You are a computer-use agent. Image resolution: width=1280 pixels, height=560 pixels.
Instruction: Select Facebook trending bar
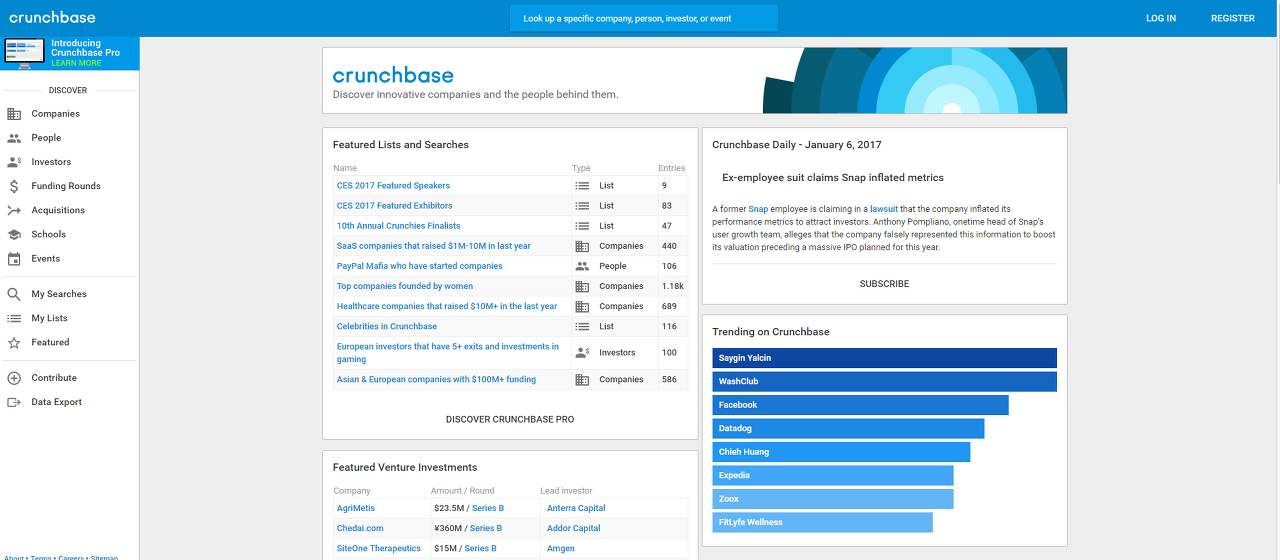tap(860, 405)
